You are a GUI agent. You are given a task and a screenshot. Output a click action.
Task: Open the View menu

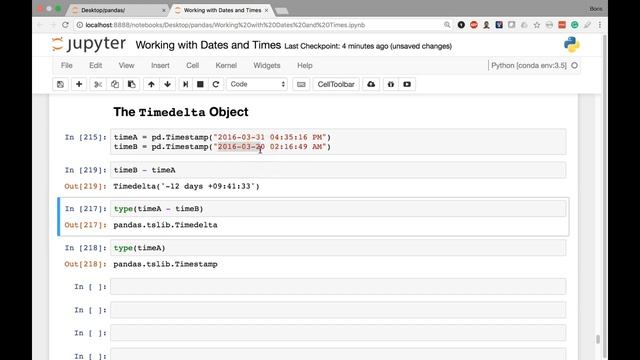coord(126,65)
